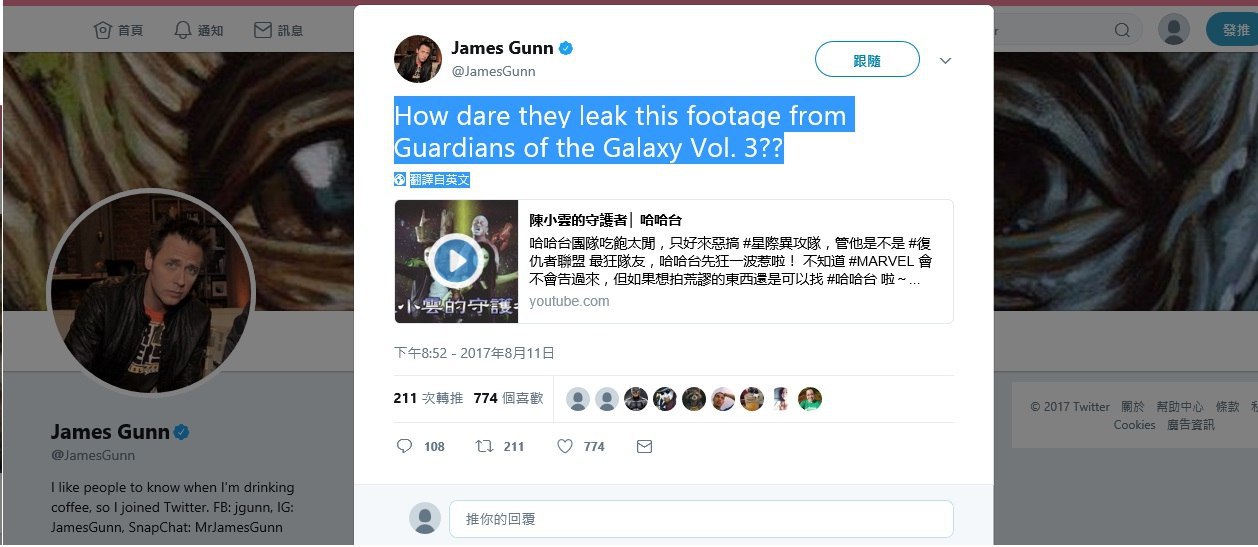Click the globe translate icon
Screen dimensions: 1258x547
click(400, 180)
